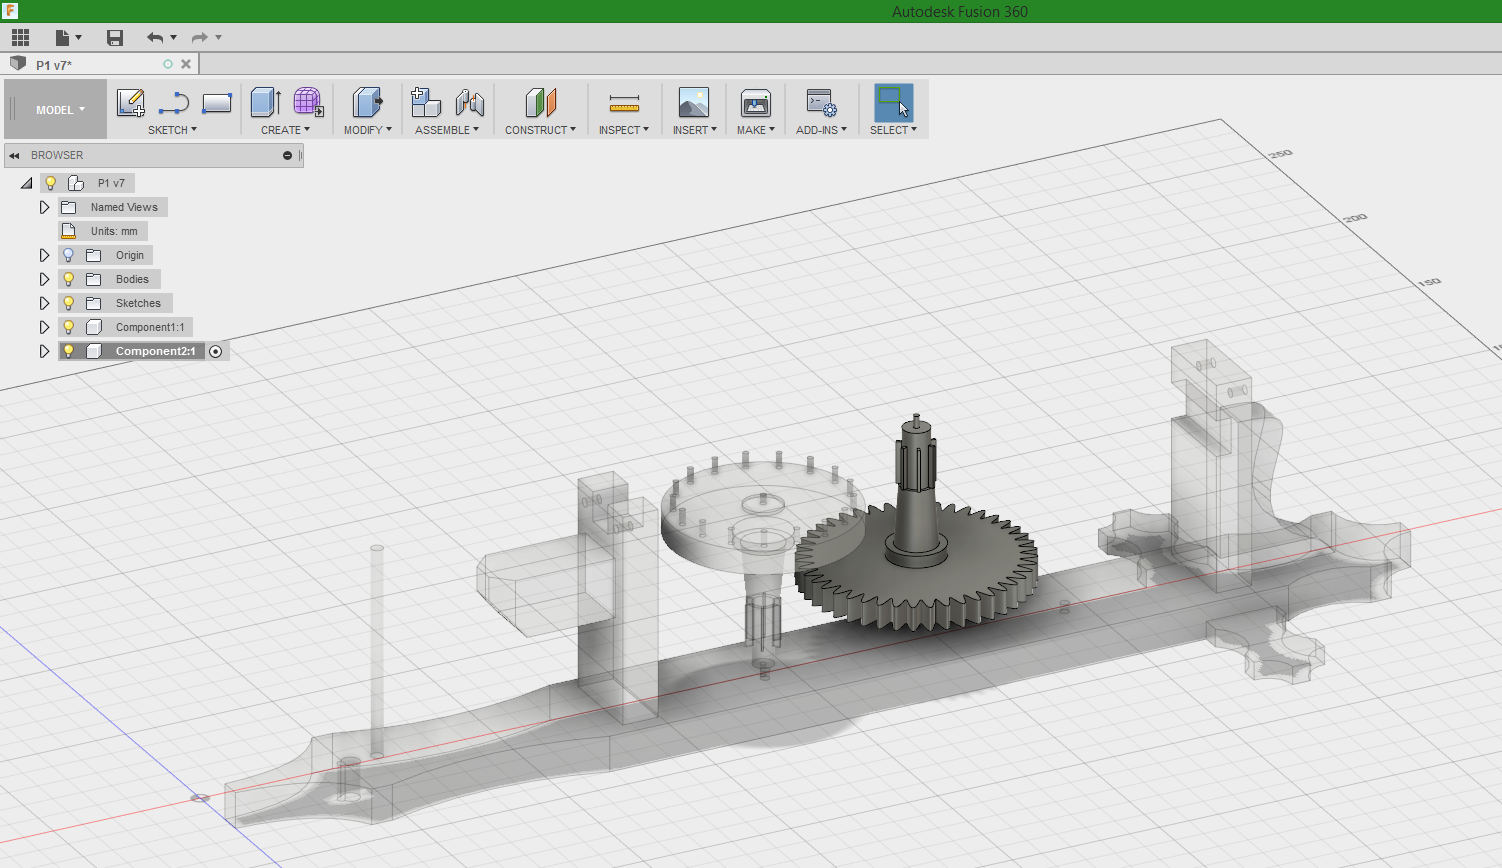Hide the Sketches folder light bulb
The image size is (1502, 868).
click(x=69, y=303)
